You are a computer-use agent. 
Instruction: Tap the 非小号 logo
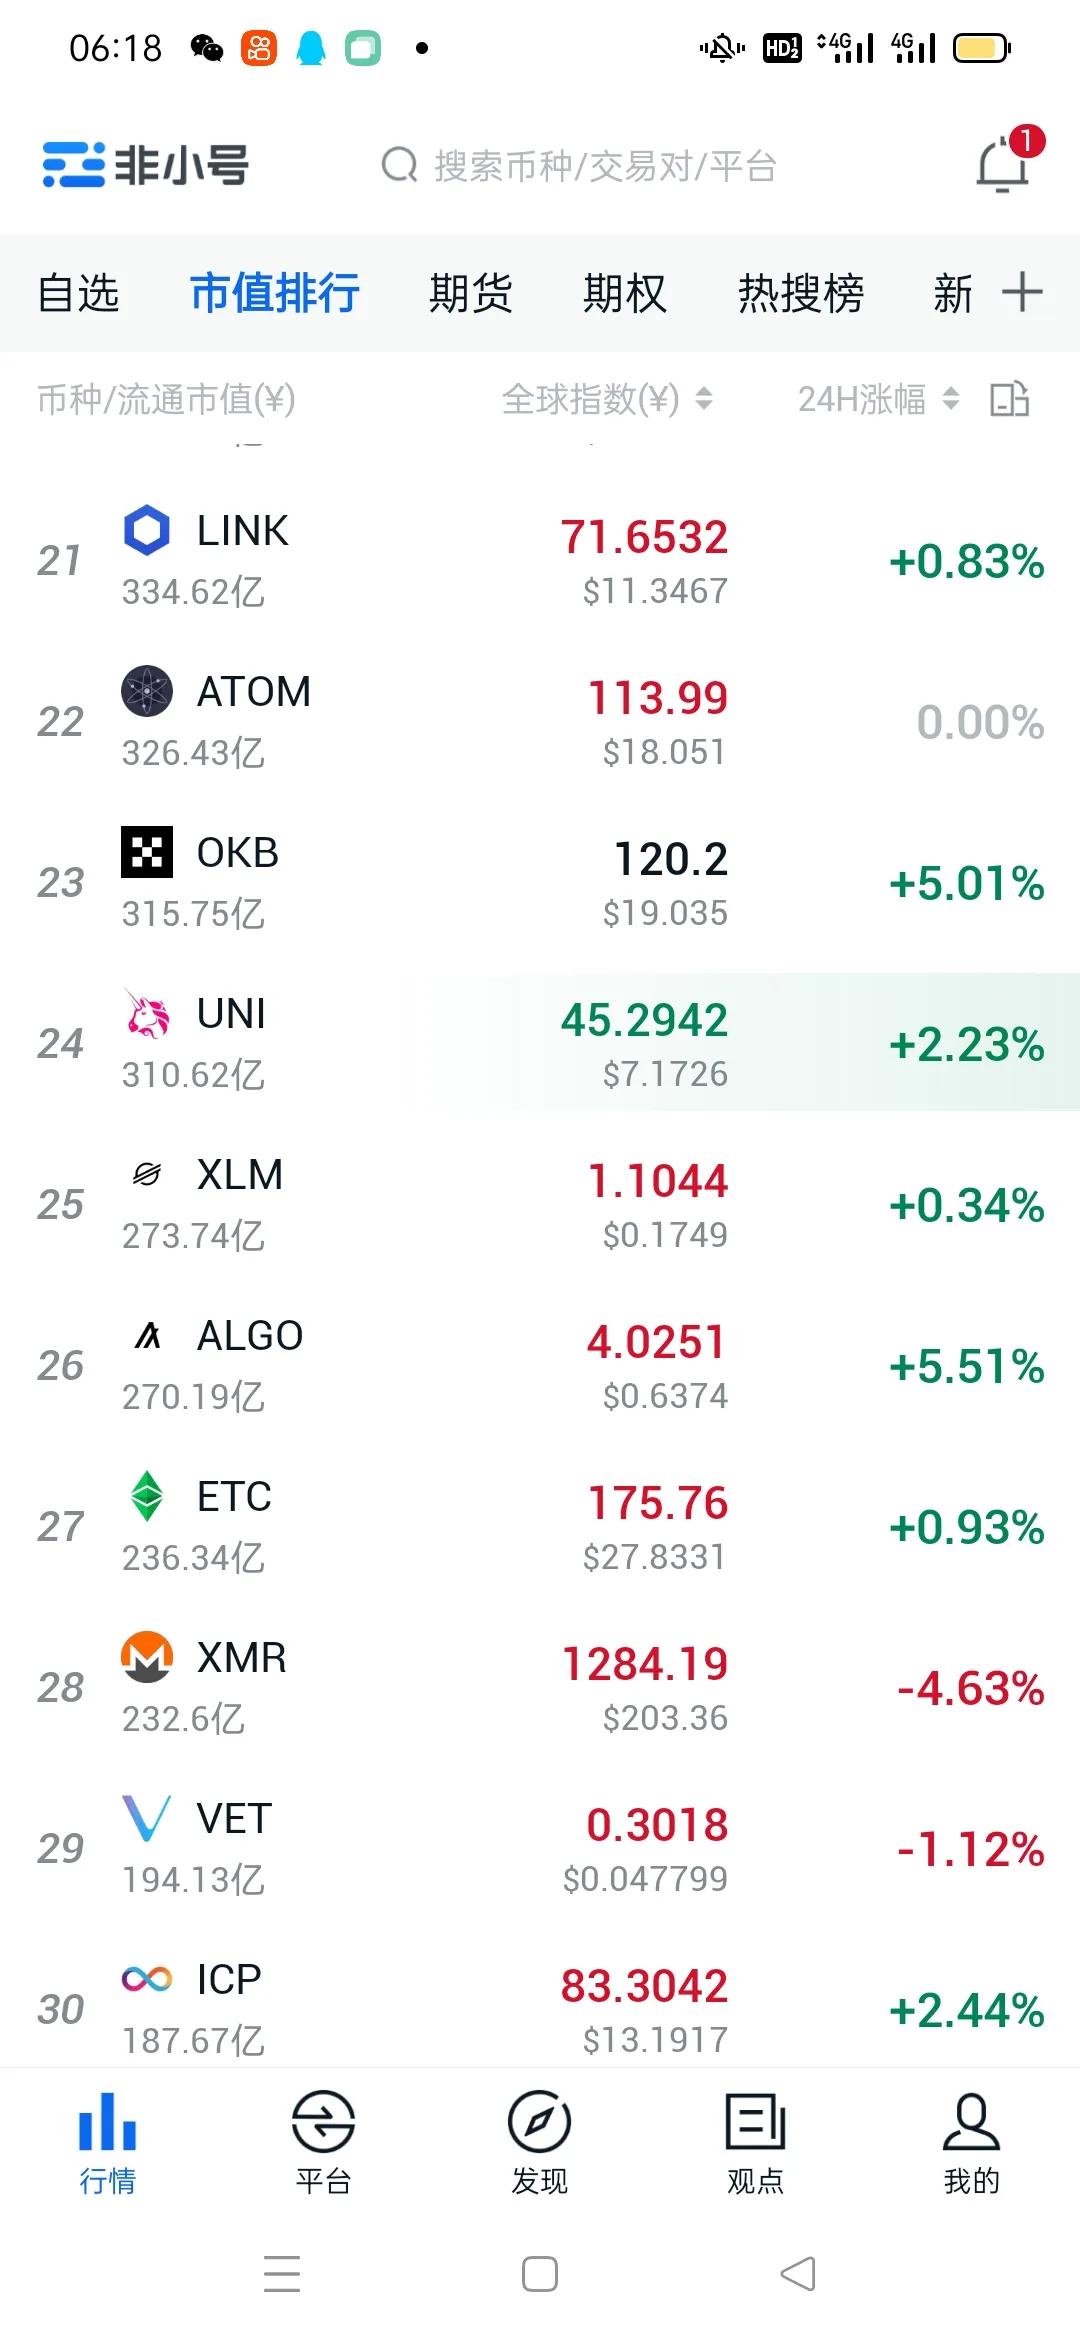(145, 165)
